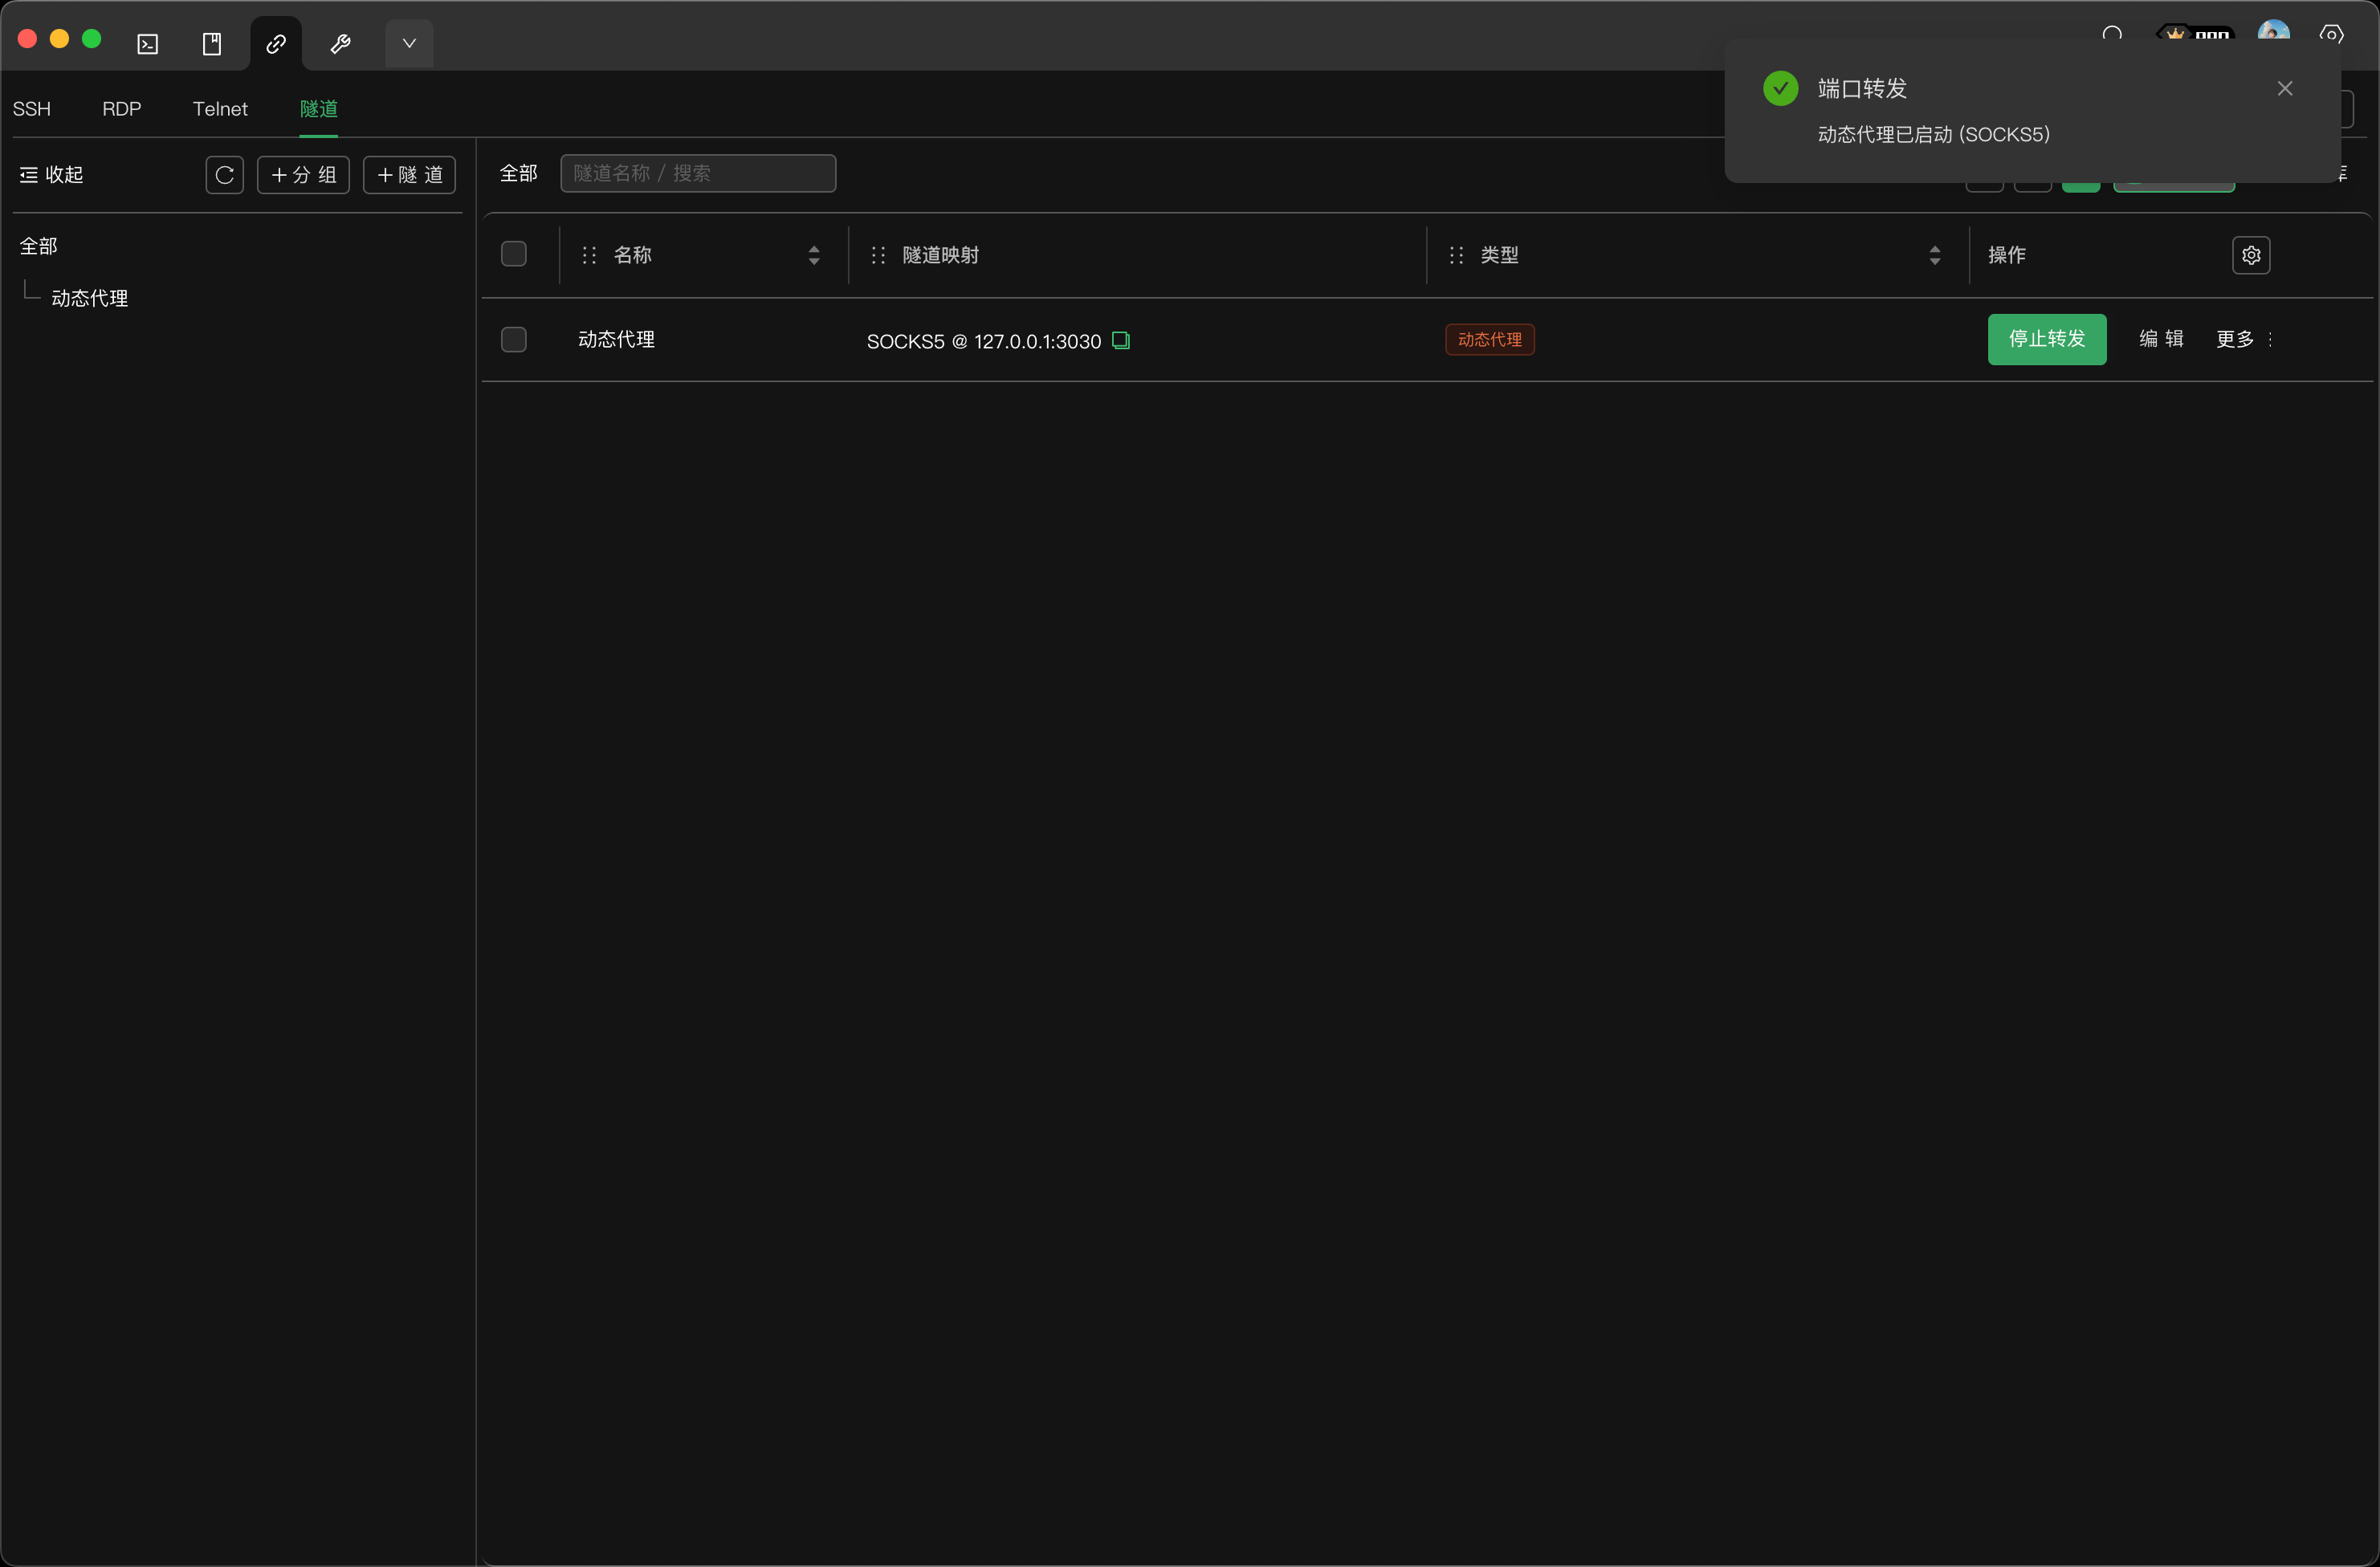Toggle the select-all checkbox in table header
2380x1567 pixels.
click(x=514, y=254)
